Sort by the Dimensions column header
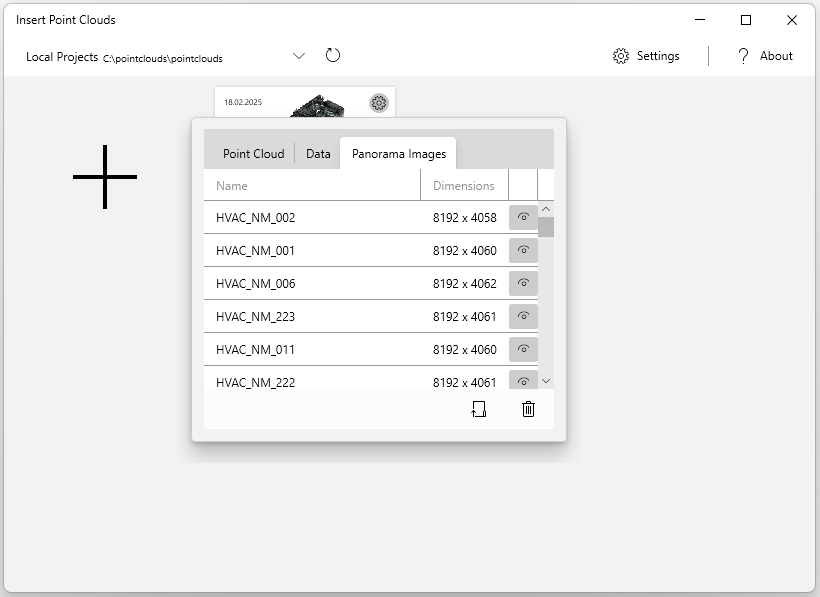820x597 pixels. point(464,186)
